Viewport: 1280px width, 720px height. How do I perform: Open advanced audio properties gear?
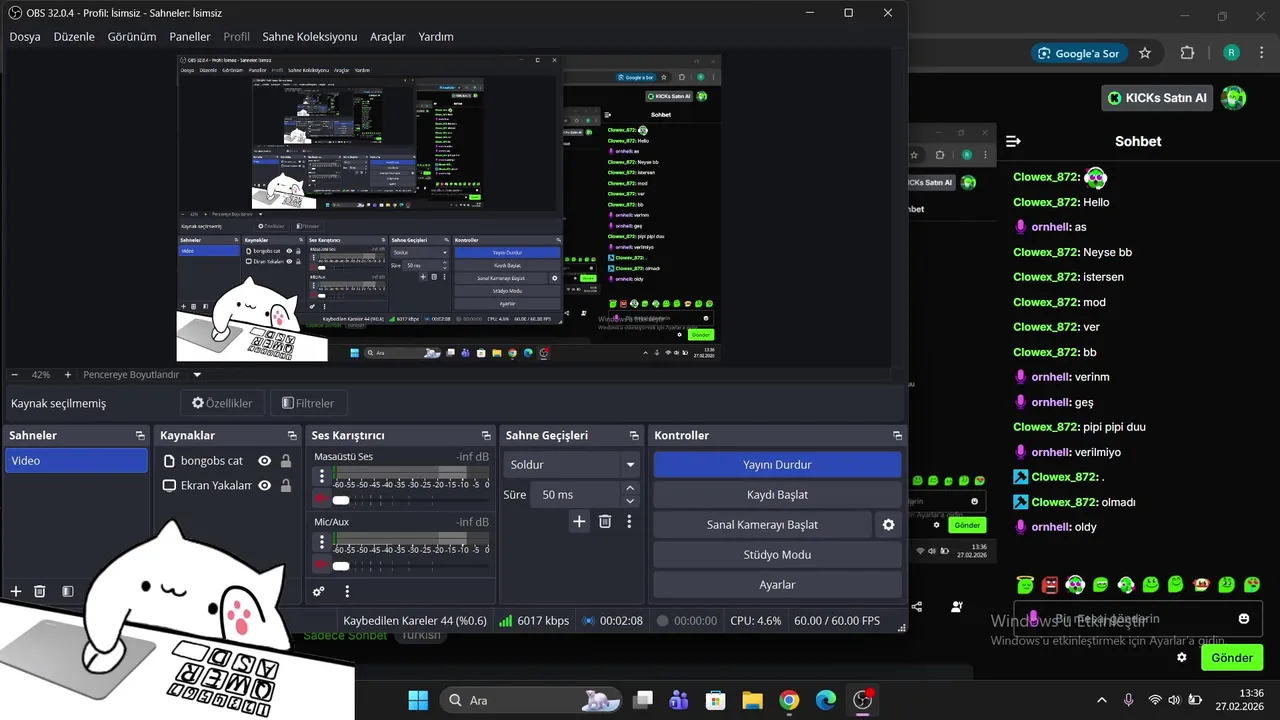(319, 591)
